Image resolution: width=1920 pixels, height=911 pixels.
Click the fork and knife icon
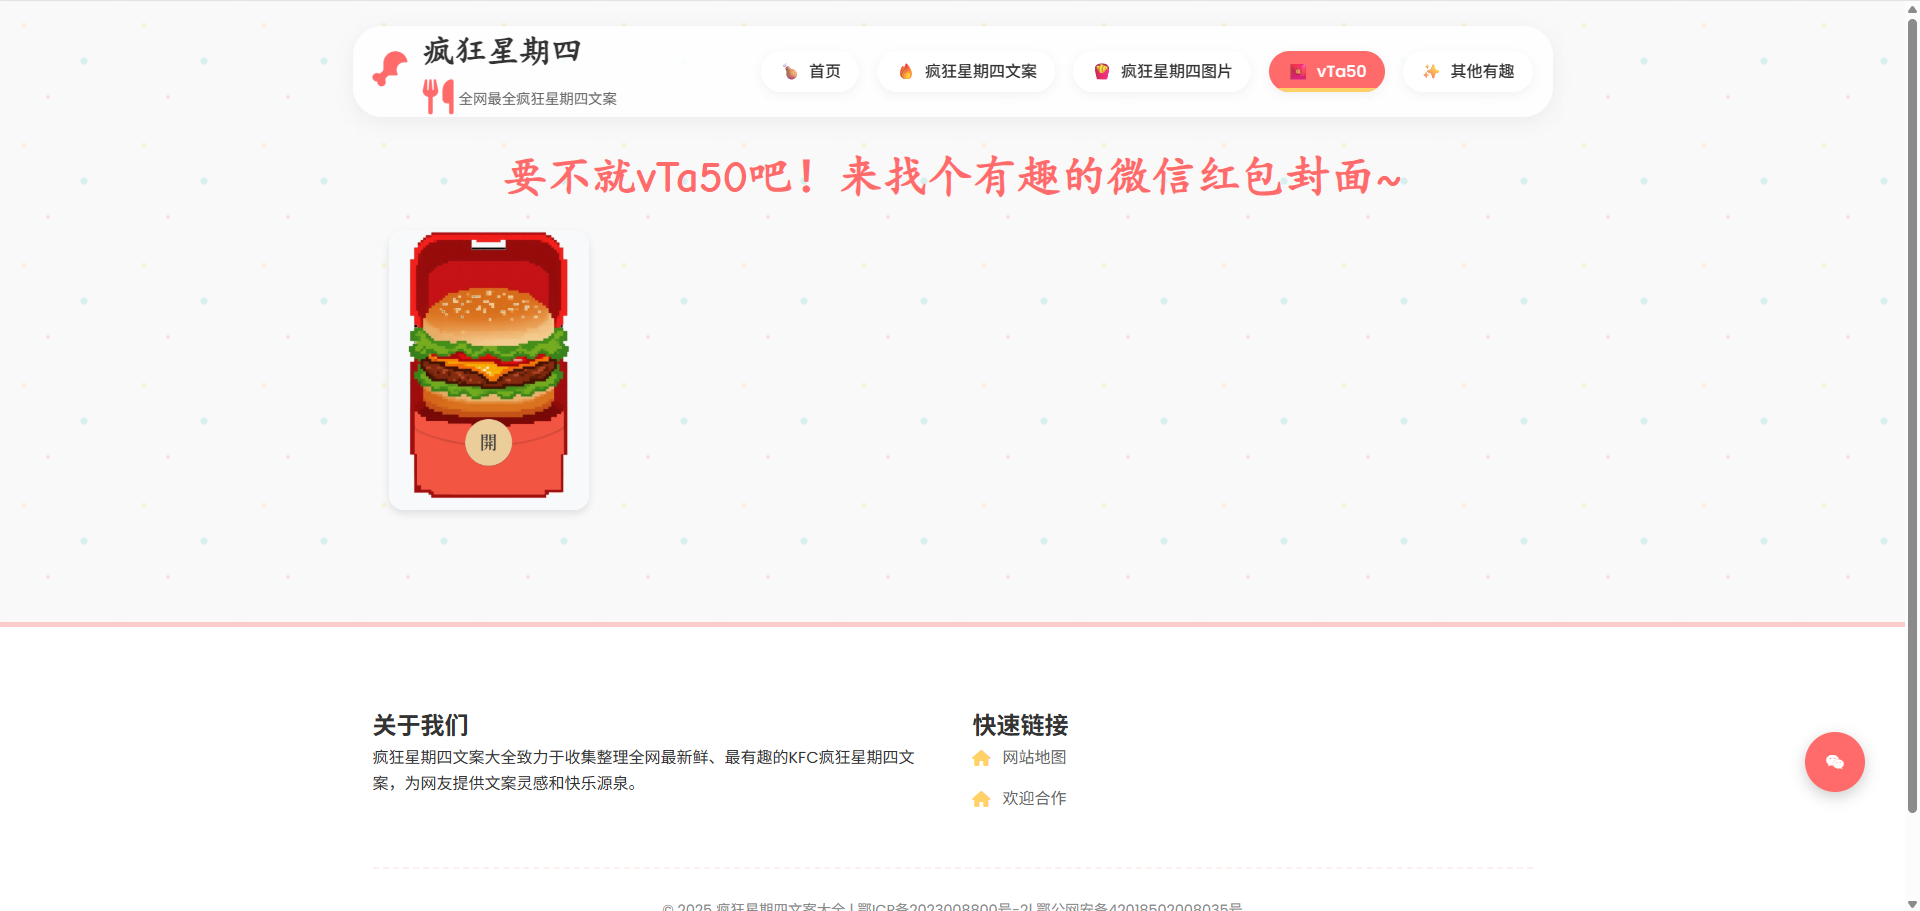(x=438, y=97)
